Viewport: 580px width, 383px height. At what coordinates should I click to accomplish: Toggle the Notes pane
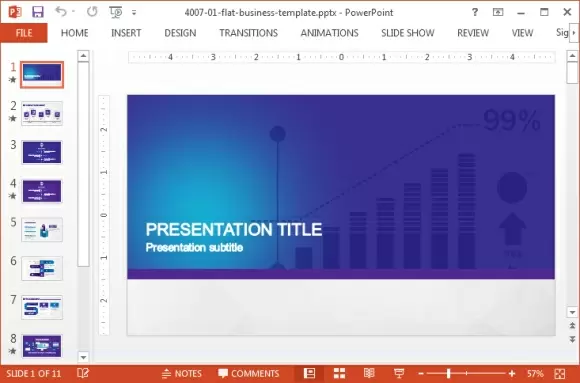pos(182,373)
